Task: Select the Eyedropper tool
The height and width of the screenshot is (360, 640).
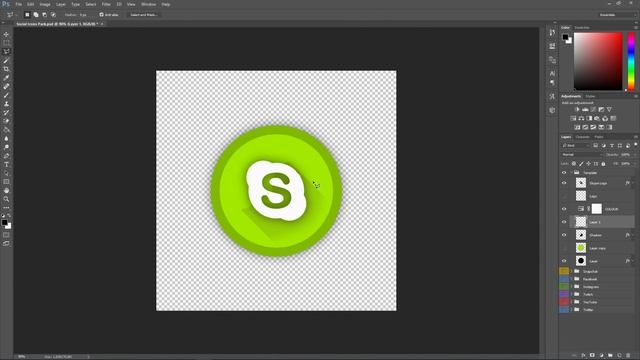Action: tap(6, 78)
